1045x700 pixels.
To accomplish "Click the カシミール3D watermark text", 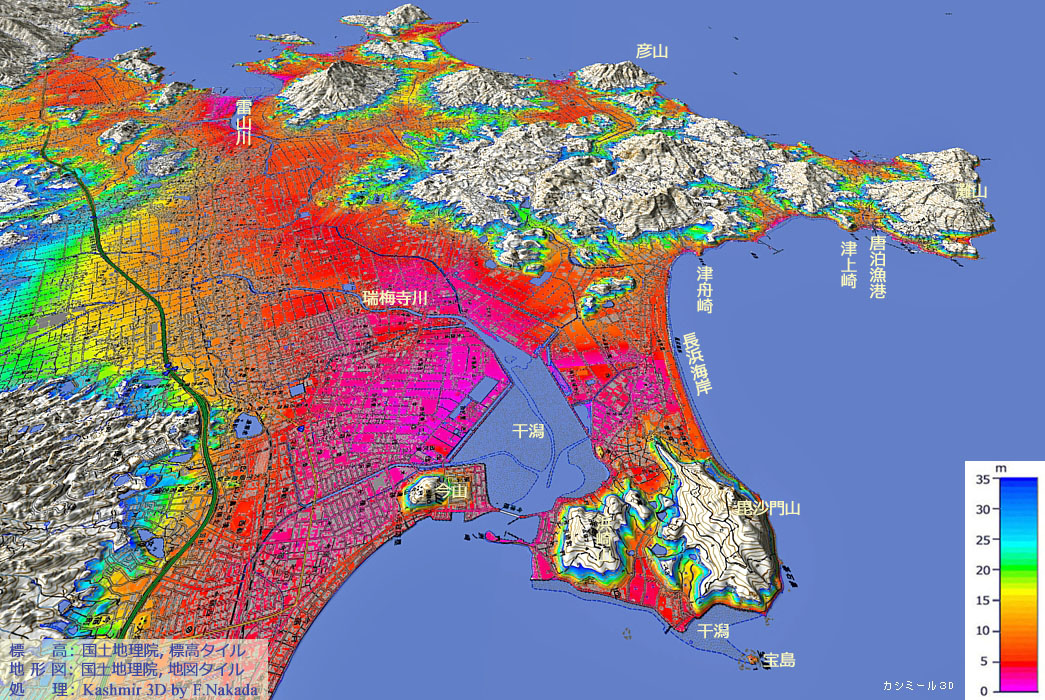I will pyautogui.click(x=918, y=686).
